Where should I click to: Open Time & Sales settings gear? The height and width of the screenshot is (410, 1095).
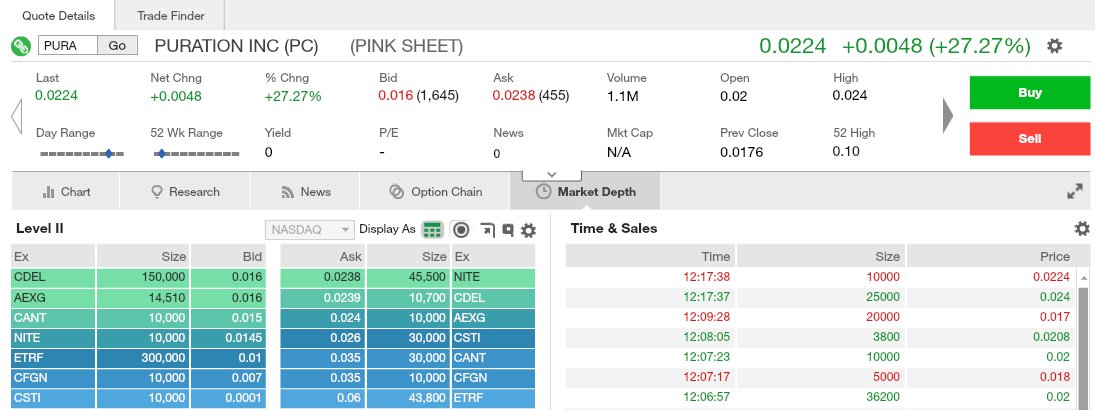coord(1082,228)
